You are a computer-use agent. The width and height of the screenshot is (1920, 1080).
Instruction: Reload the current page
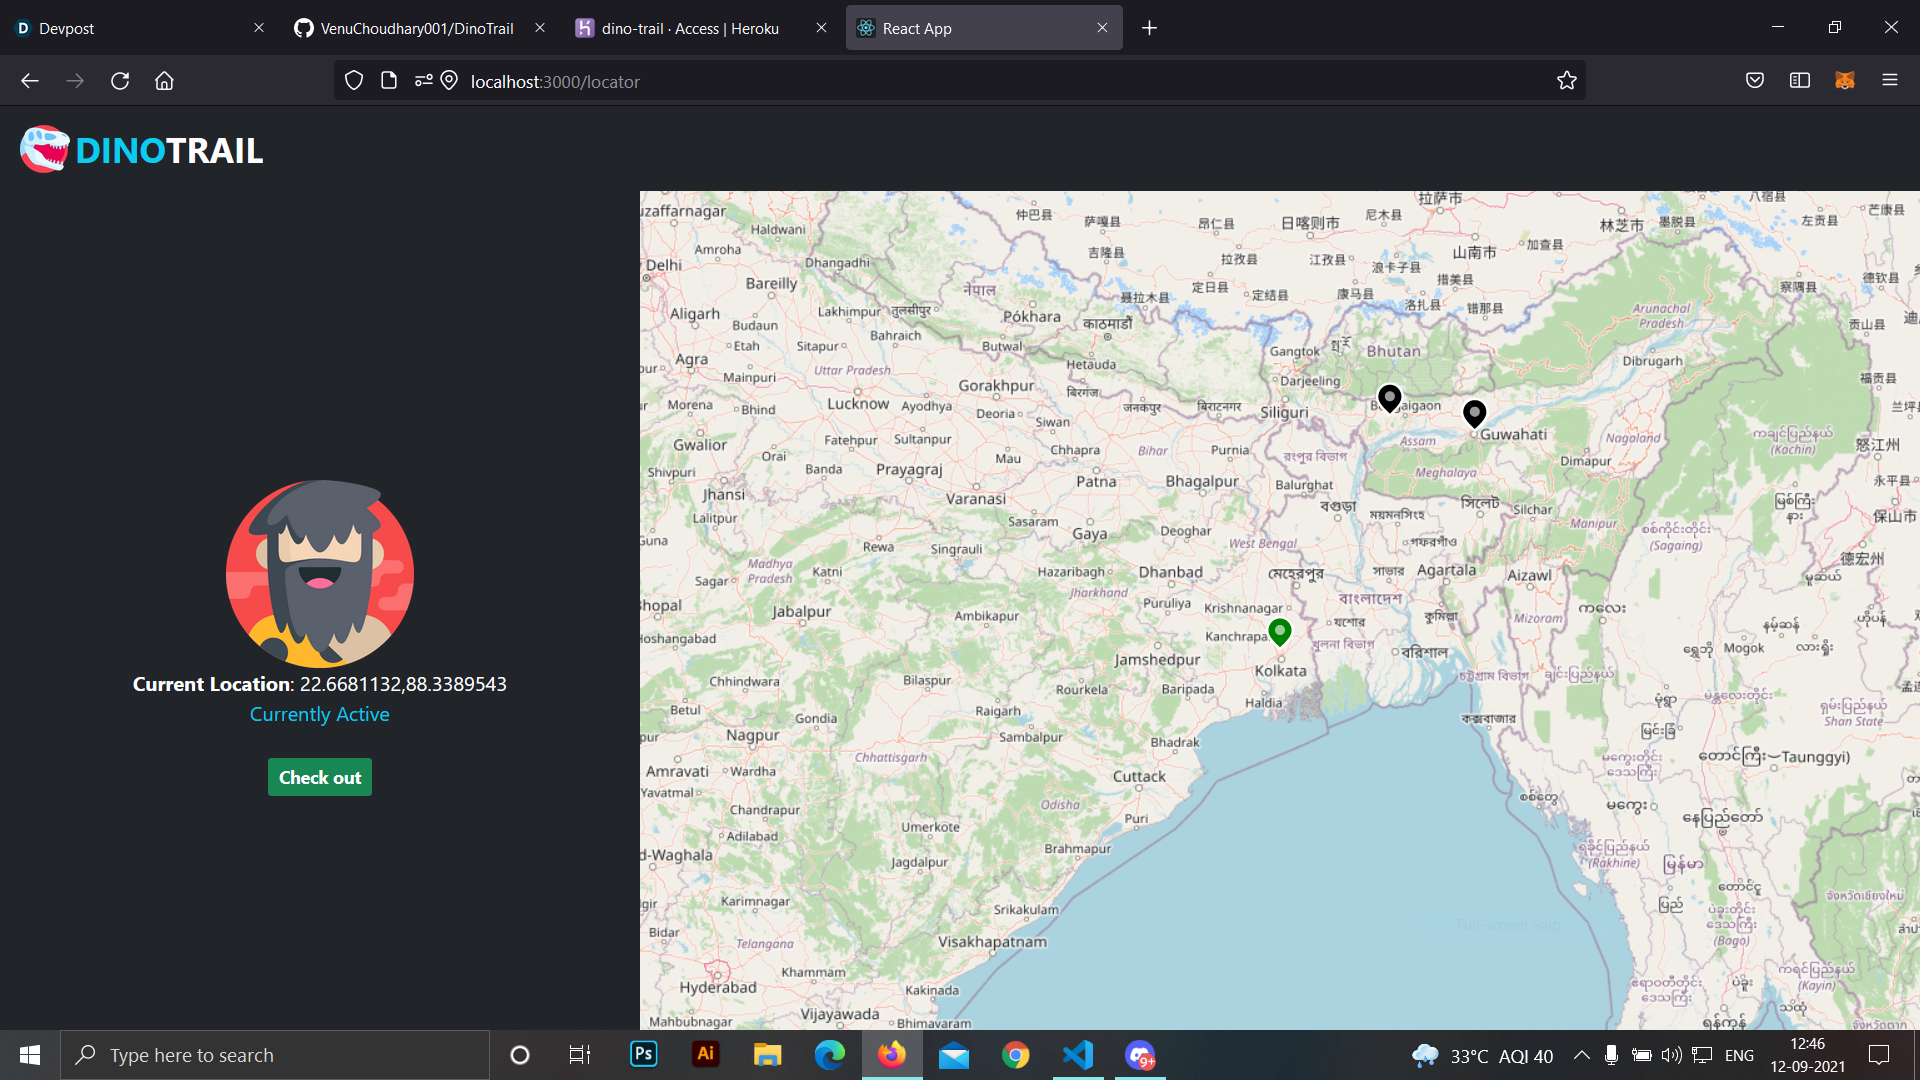[x=120, y=81]
